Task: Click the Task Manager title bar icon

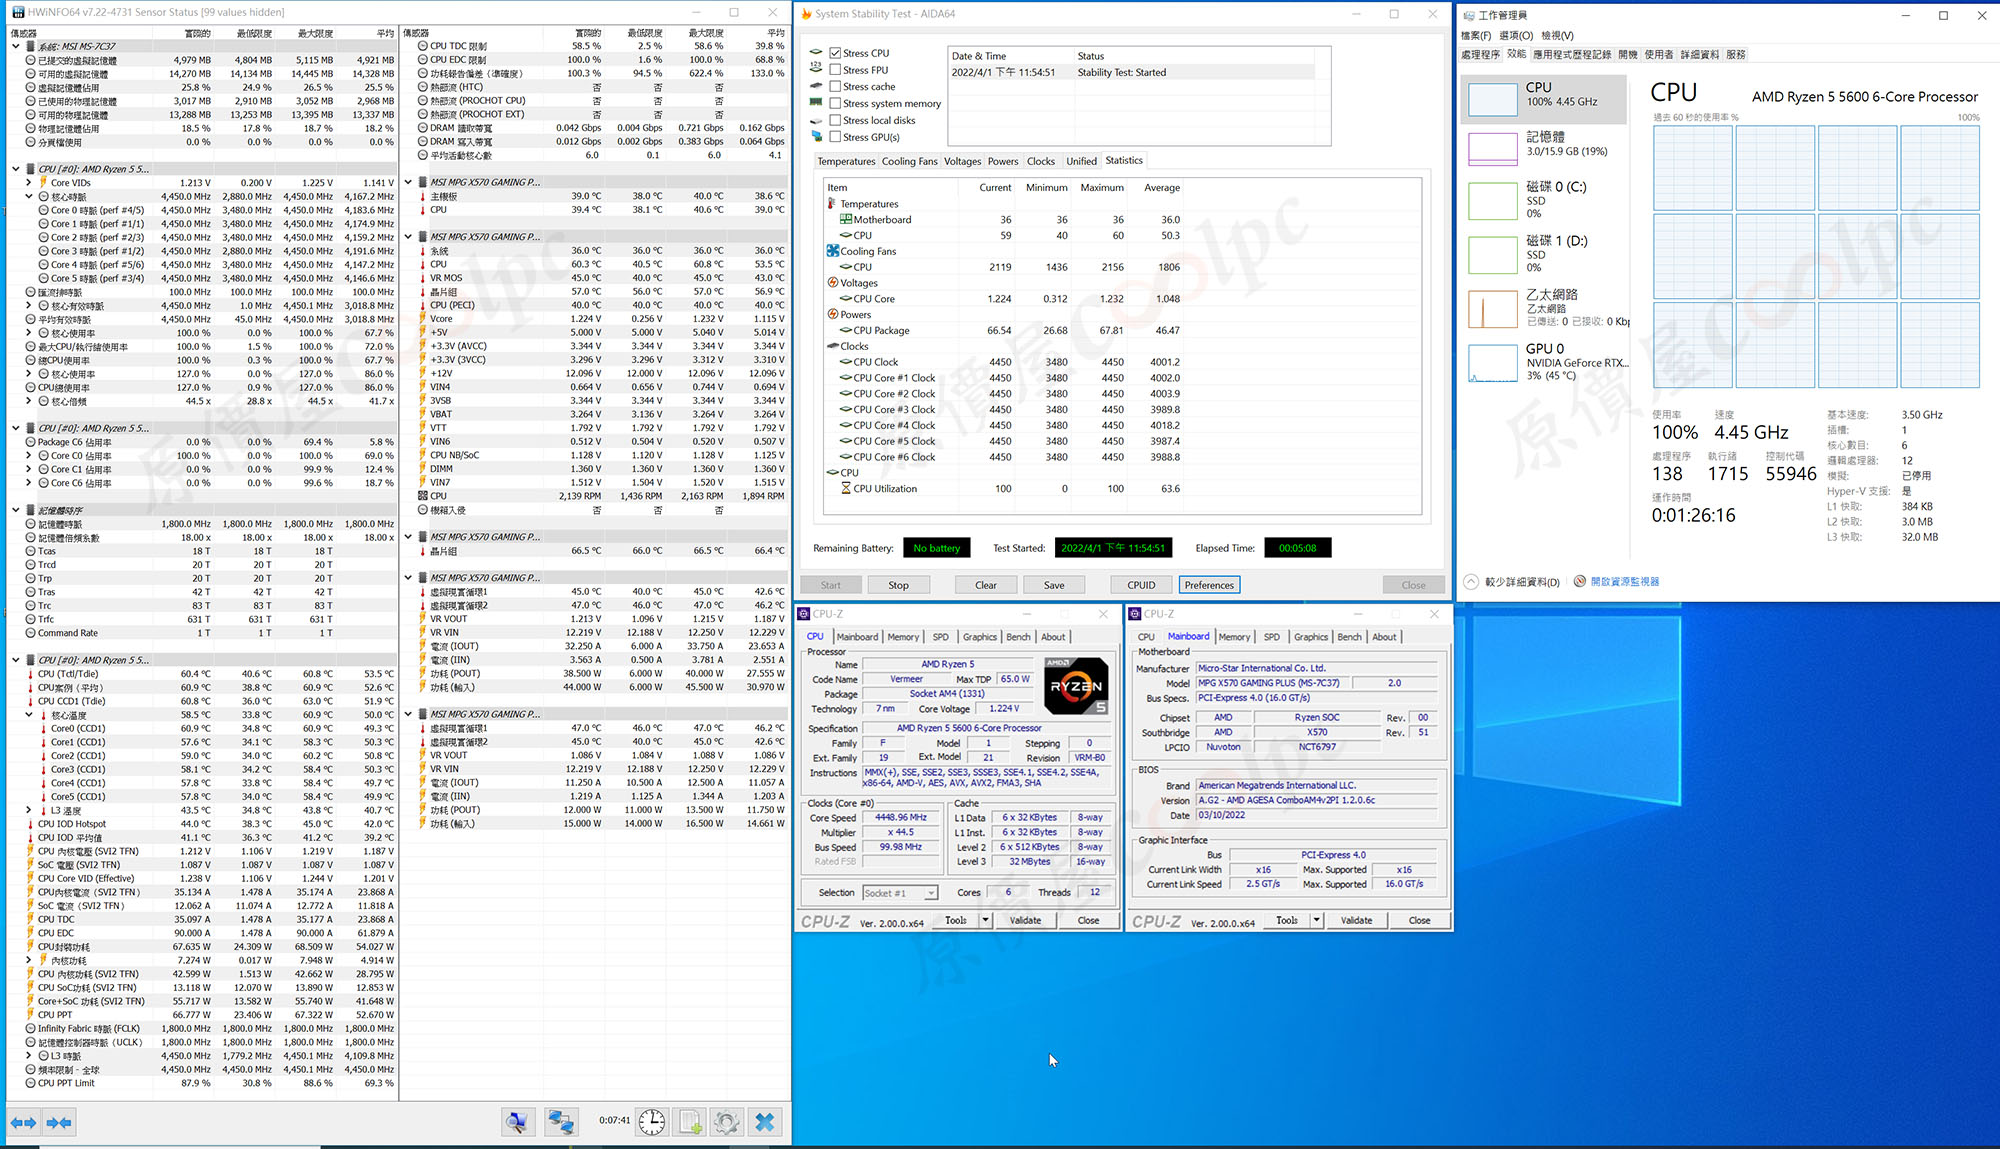Action: 1468,15
